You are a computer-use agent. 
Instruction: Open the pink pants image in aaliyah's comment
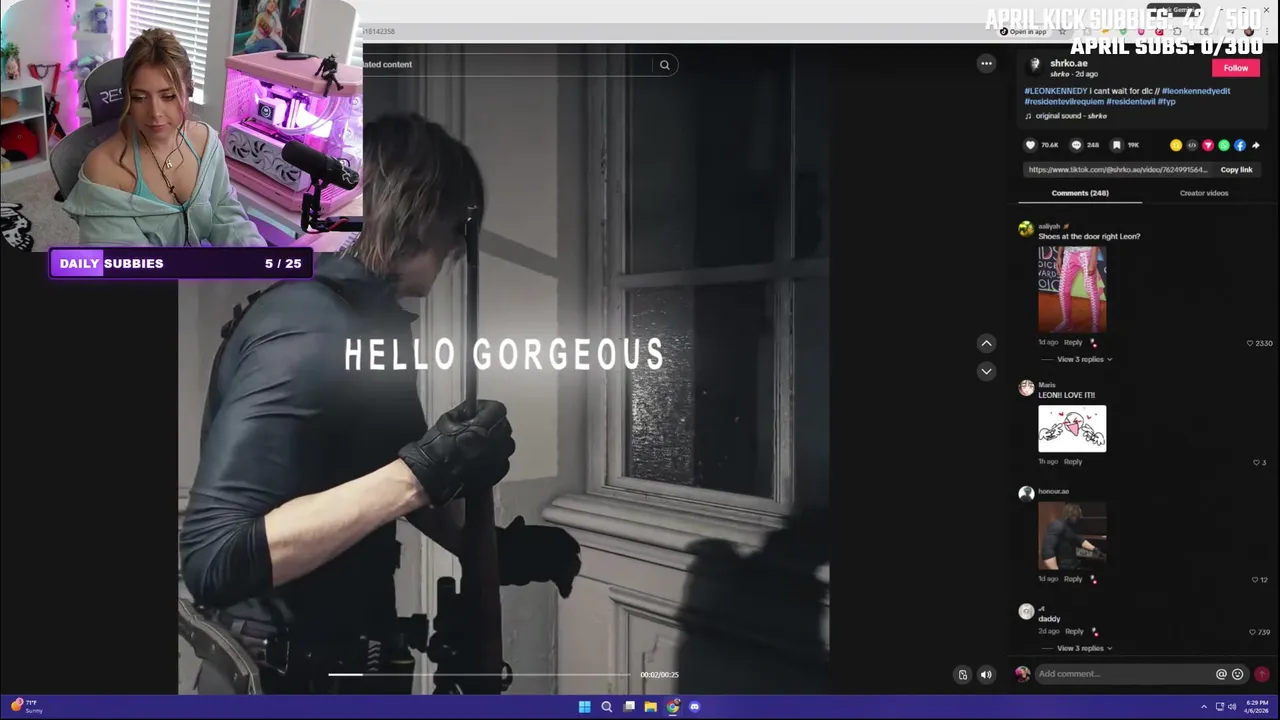(1072, 289)
